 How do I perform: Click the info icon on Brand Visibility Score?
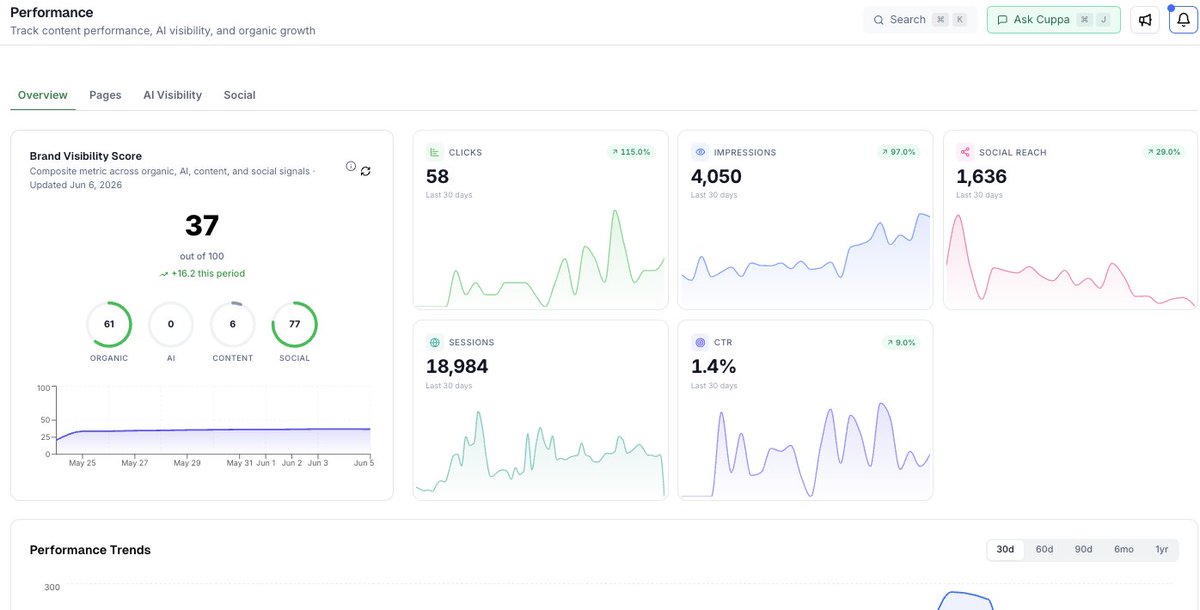click(x=351, y=166)
